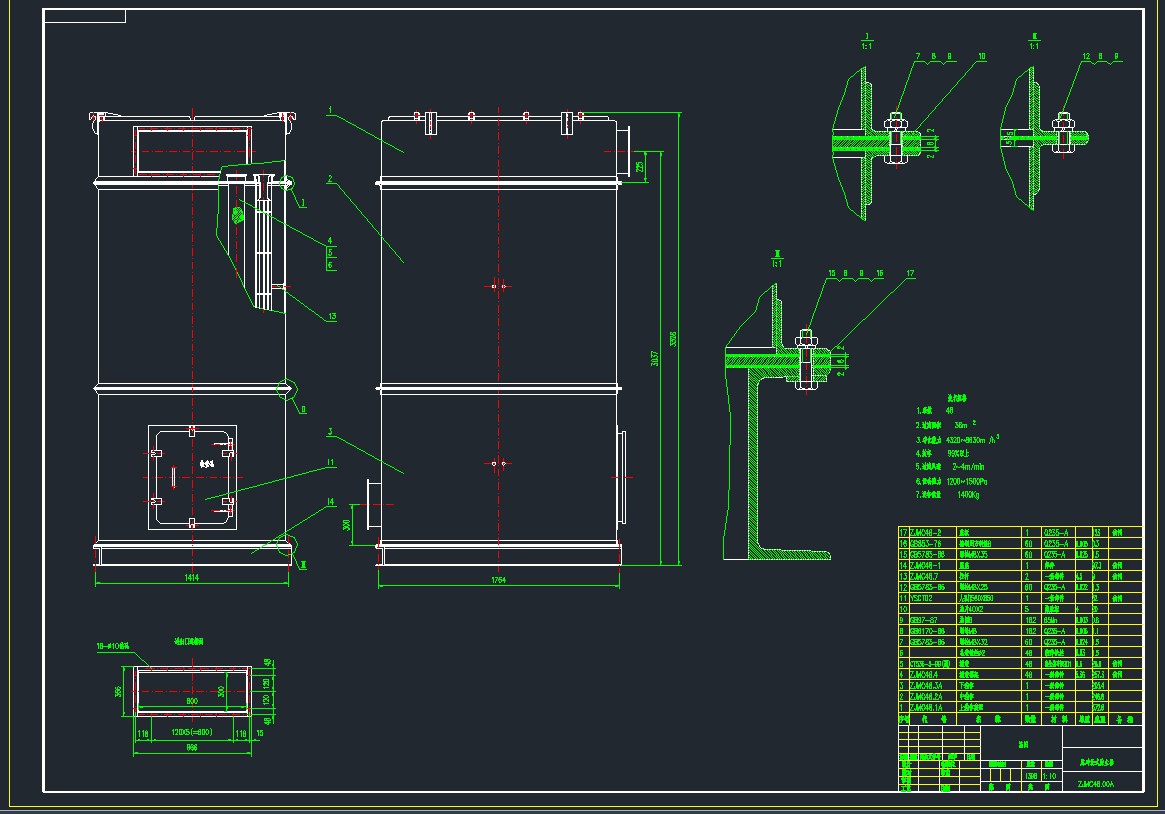Click the 396 height dimension text
Viewport: 1165px width, 814px height.
pos(118,691)
